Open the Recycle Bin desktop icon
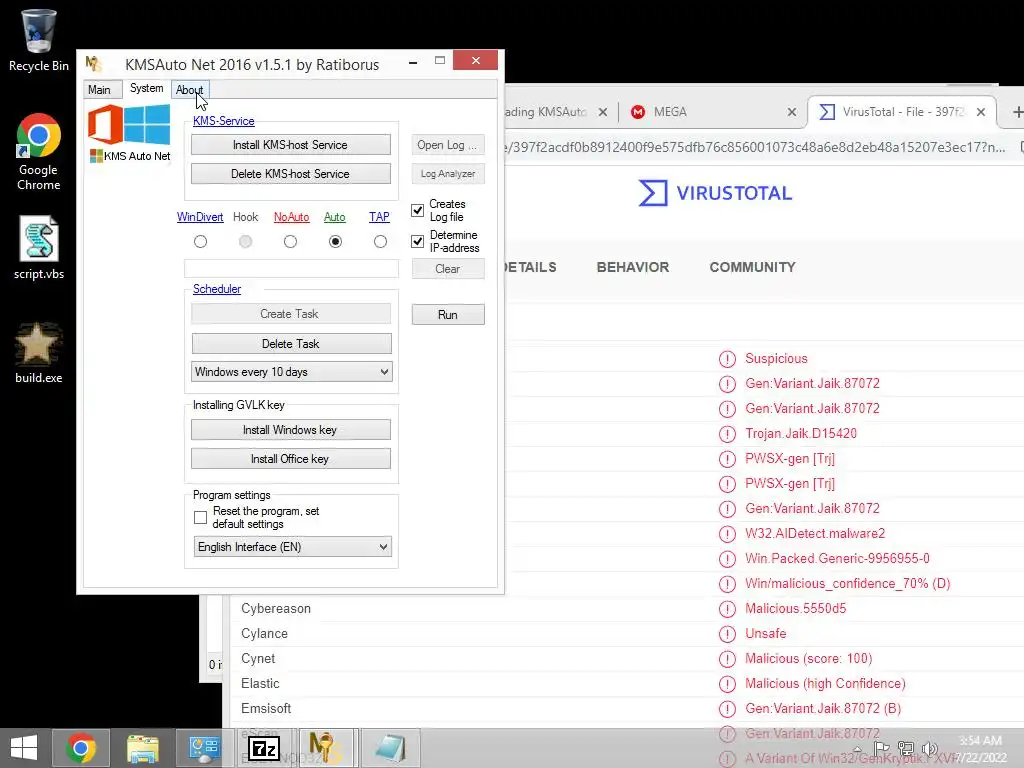The image size is (1024, 768). [39, 40]
